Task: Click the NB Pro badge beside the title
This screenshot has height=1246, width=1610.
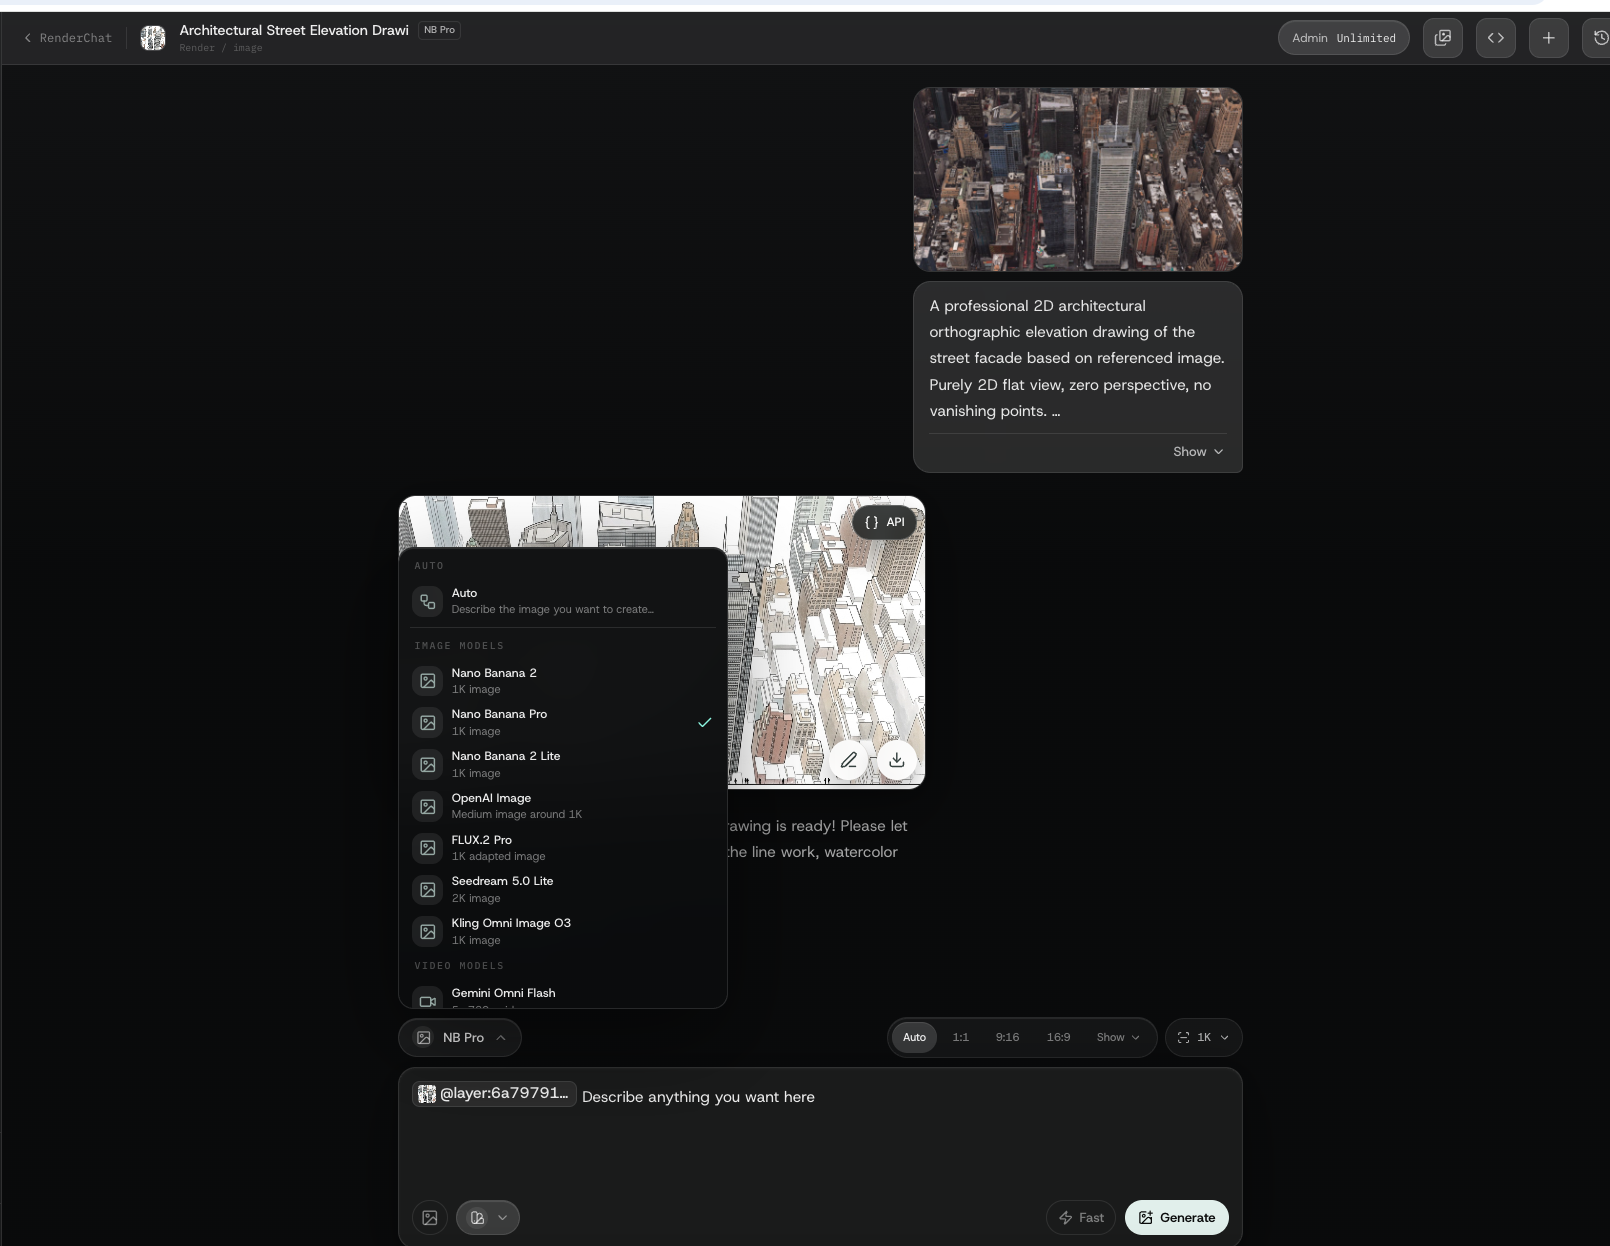Action: coord(439,30)
